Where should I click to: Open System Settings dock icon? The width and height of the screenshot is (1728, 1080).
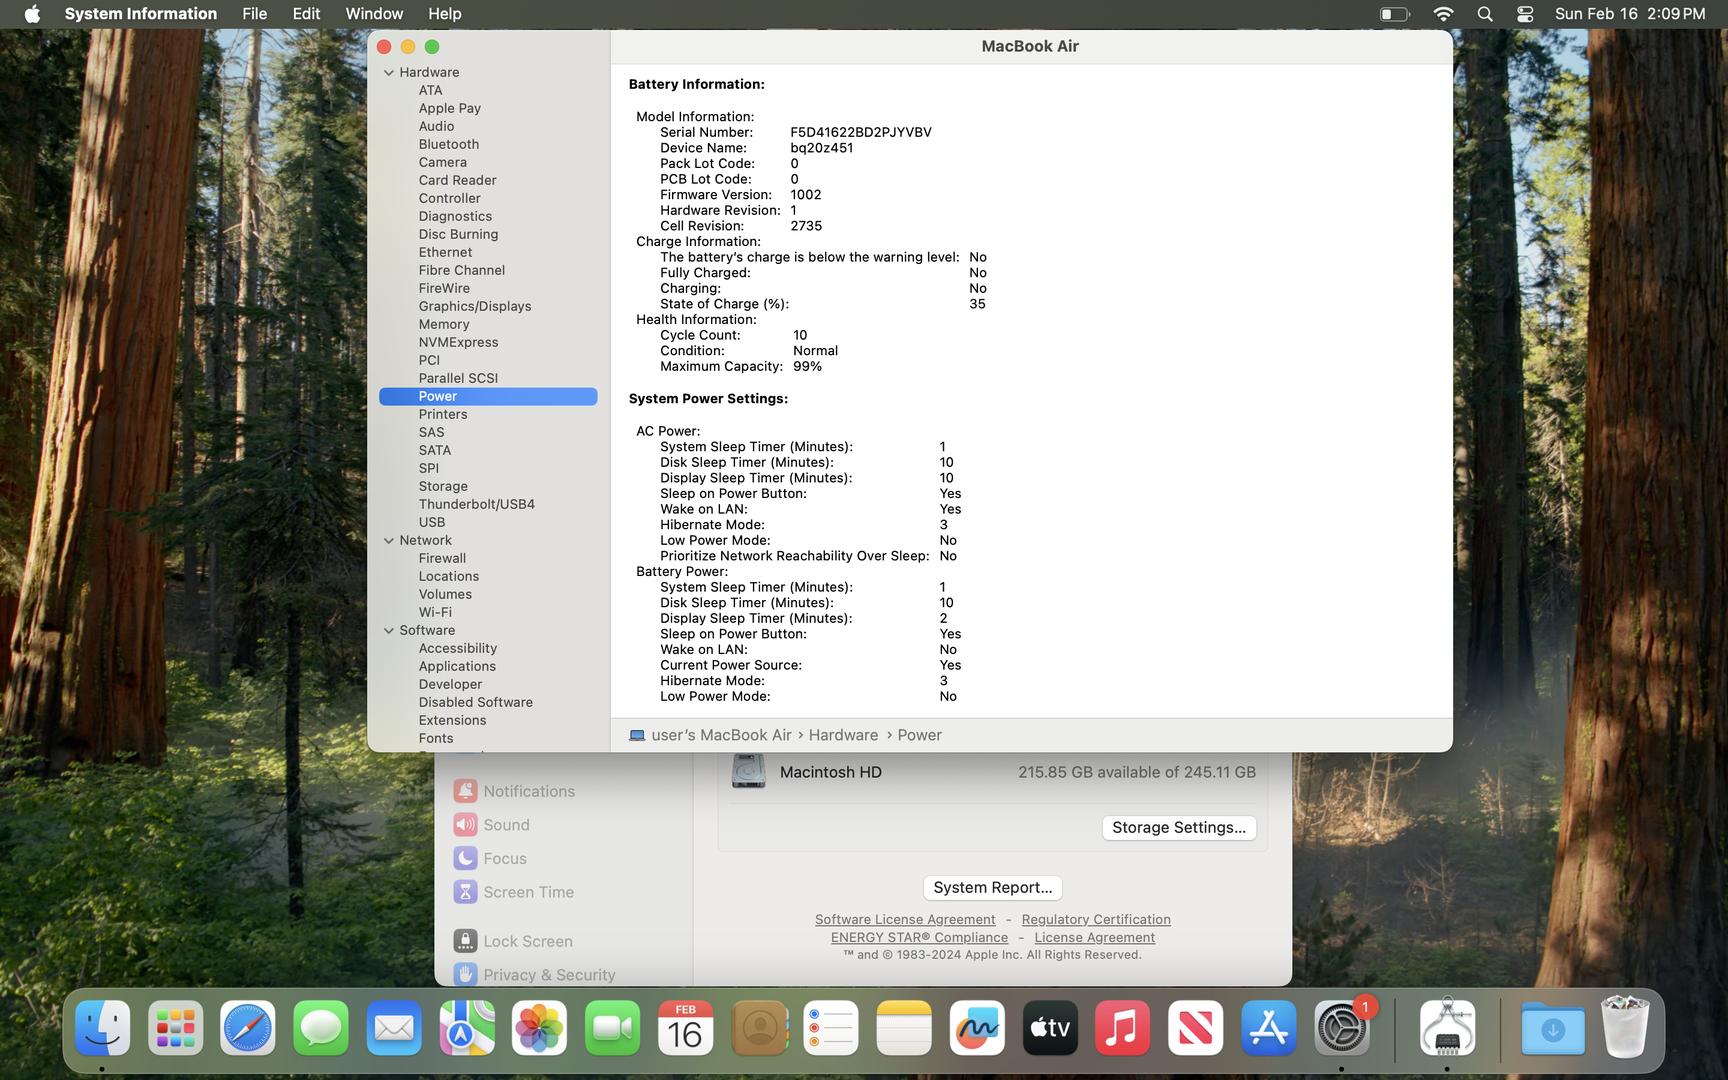coord(1341,1028)
